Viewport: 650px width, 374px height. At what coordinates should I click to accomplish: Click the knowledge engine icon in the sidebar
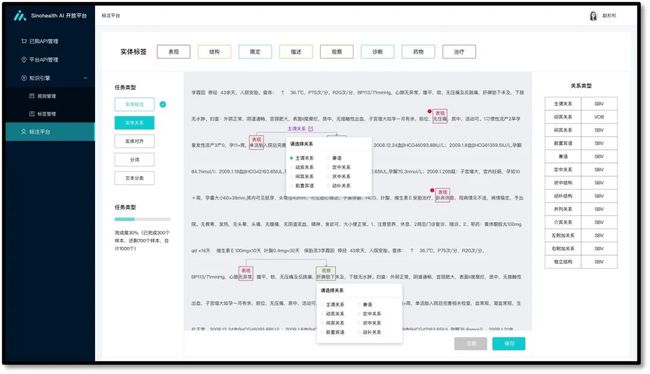point(24,78)
